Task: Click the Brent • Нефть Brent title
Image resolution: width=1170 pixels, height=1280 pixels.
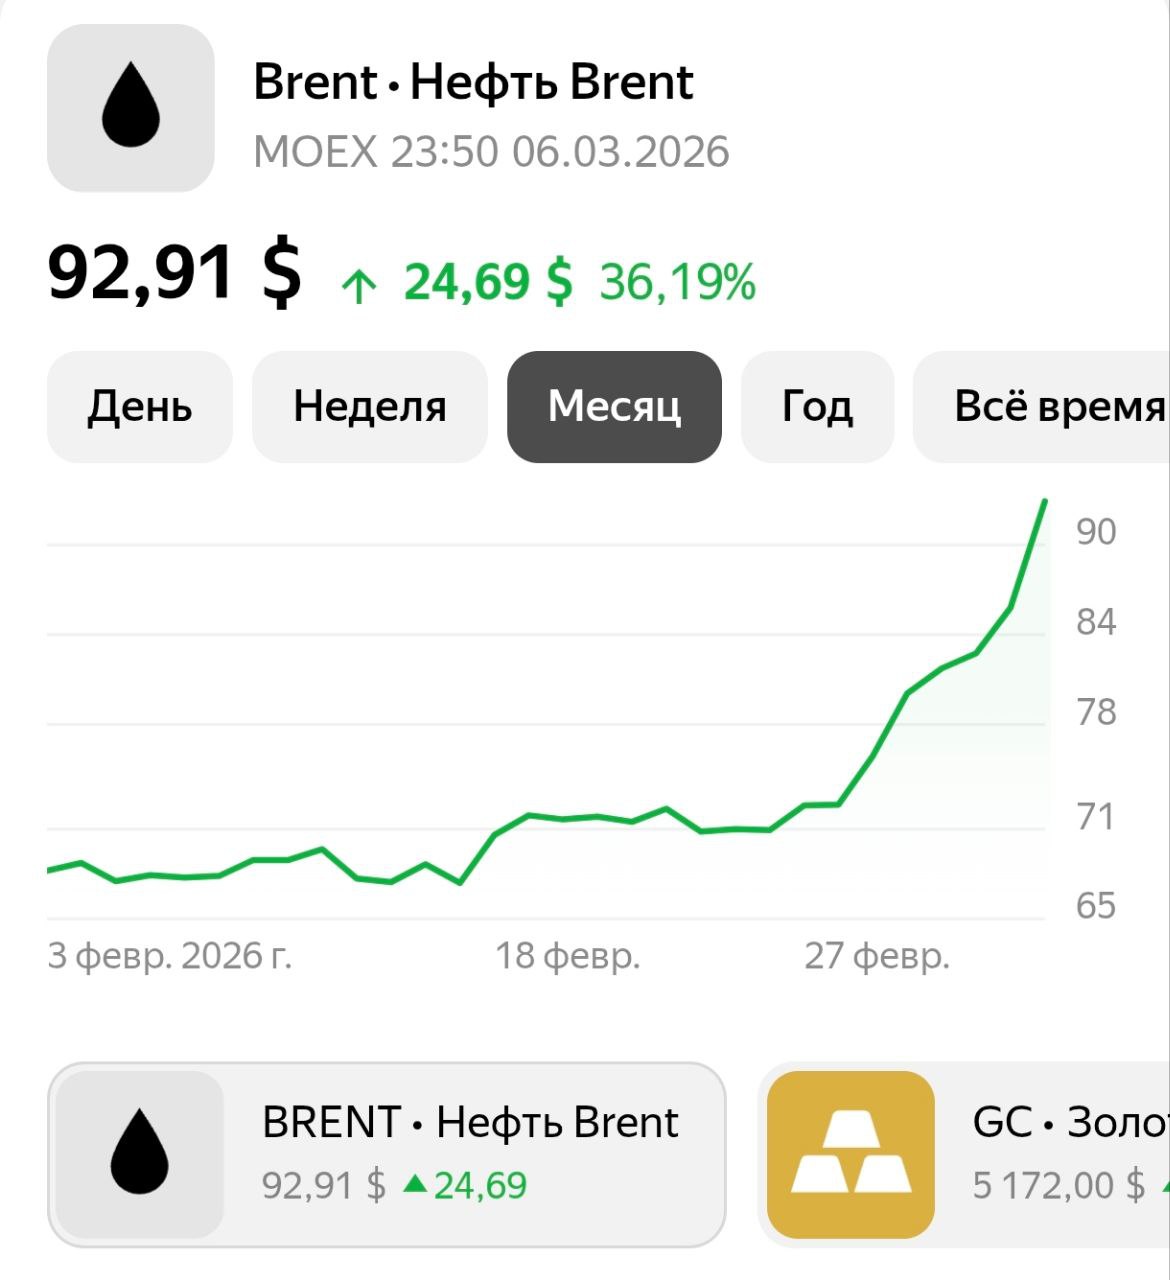Action: pos(473,82)
